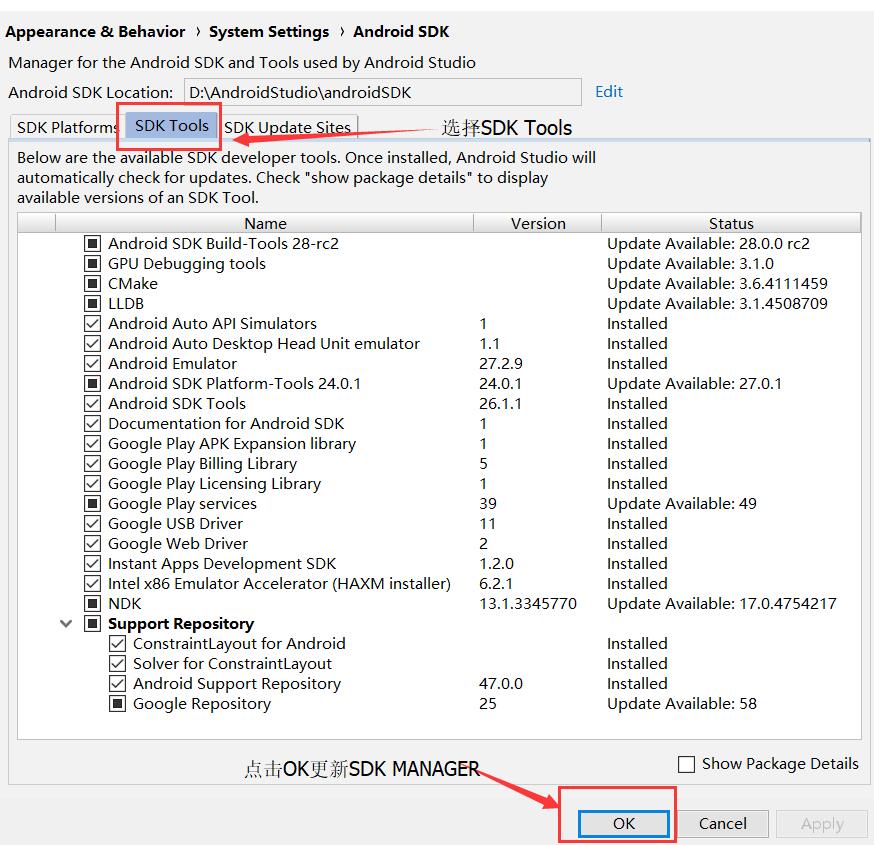Click the Status column header
Screen dimensions: 874x845
click(731, 224)
